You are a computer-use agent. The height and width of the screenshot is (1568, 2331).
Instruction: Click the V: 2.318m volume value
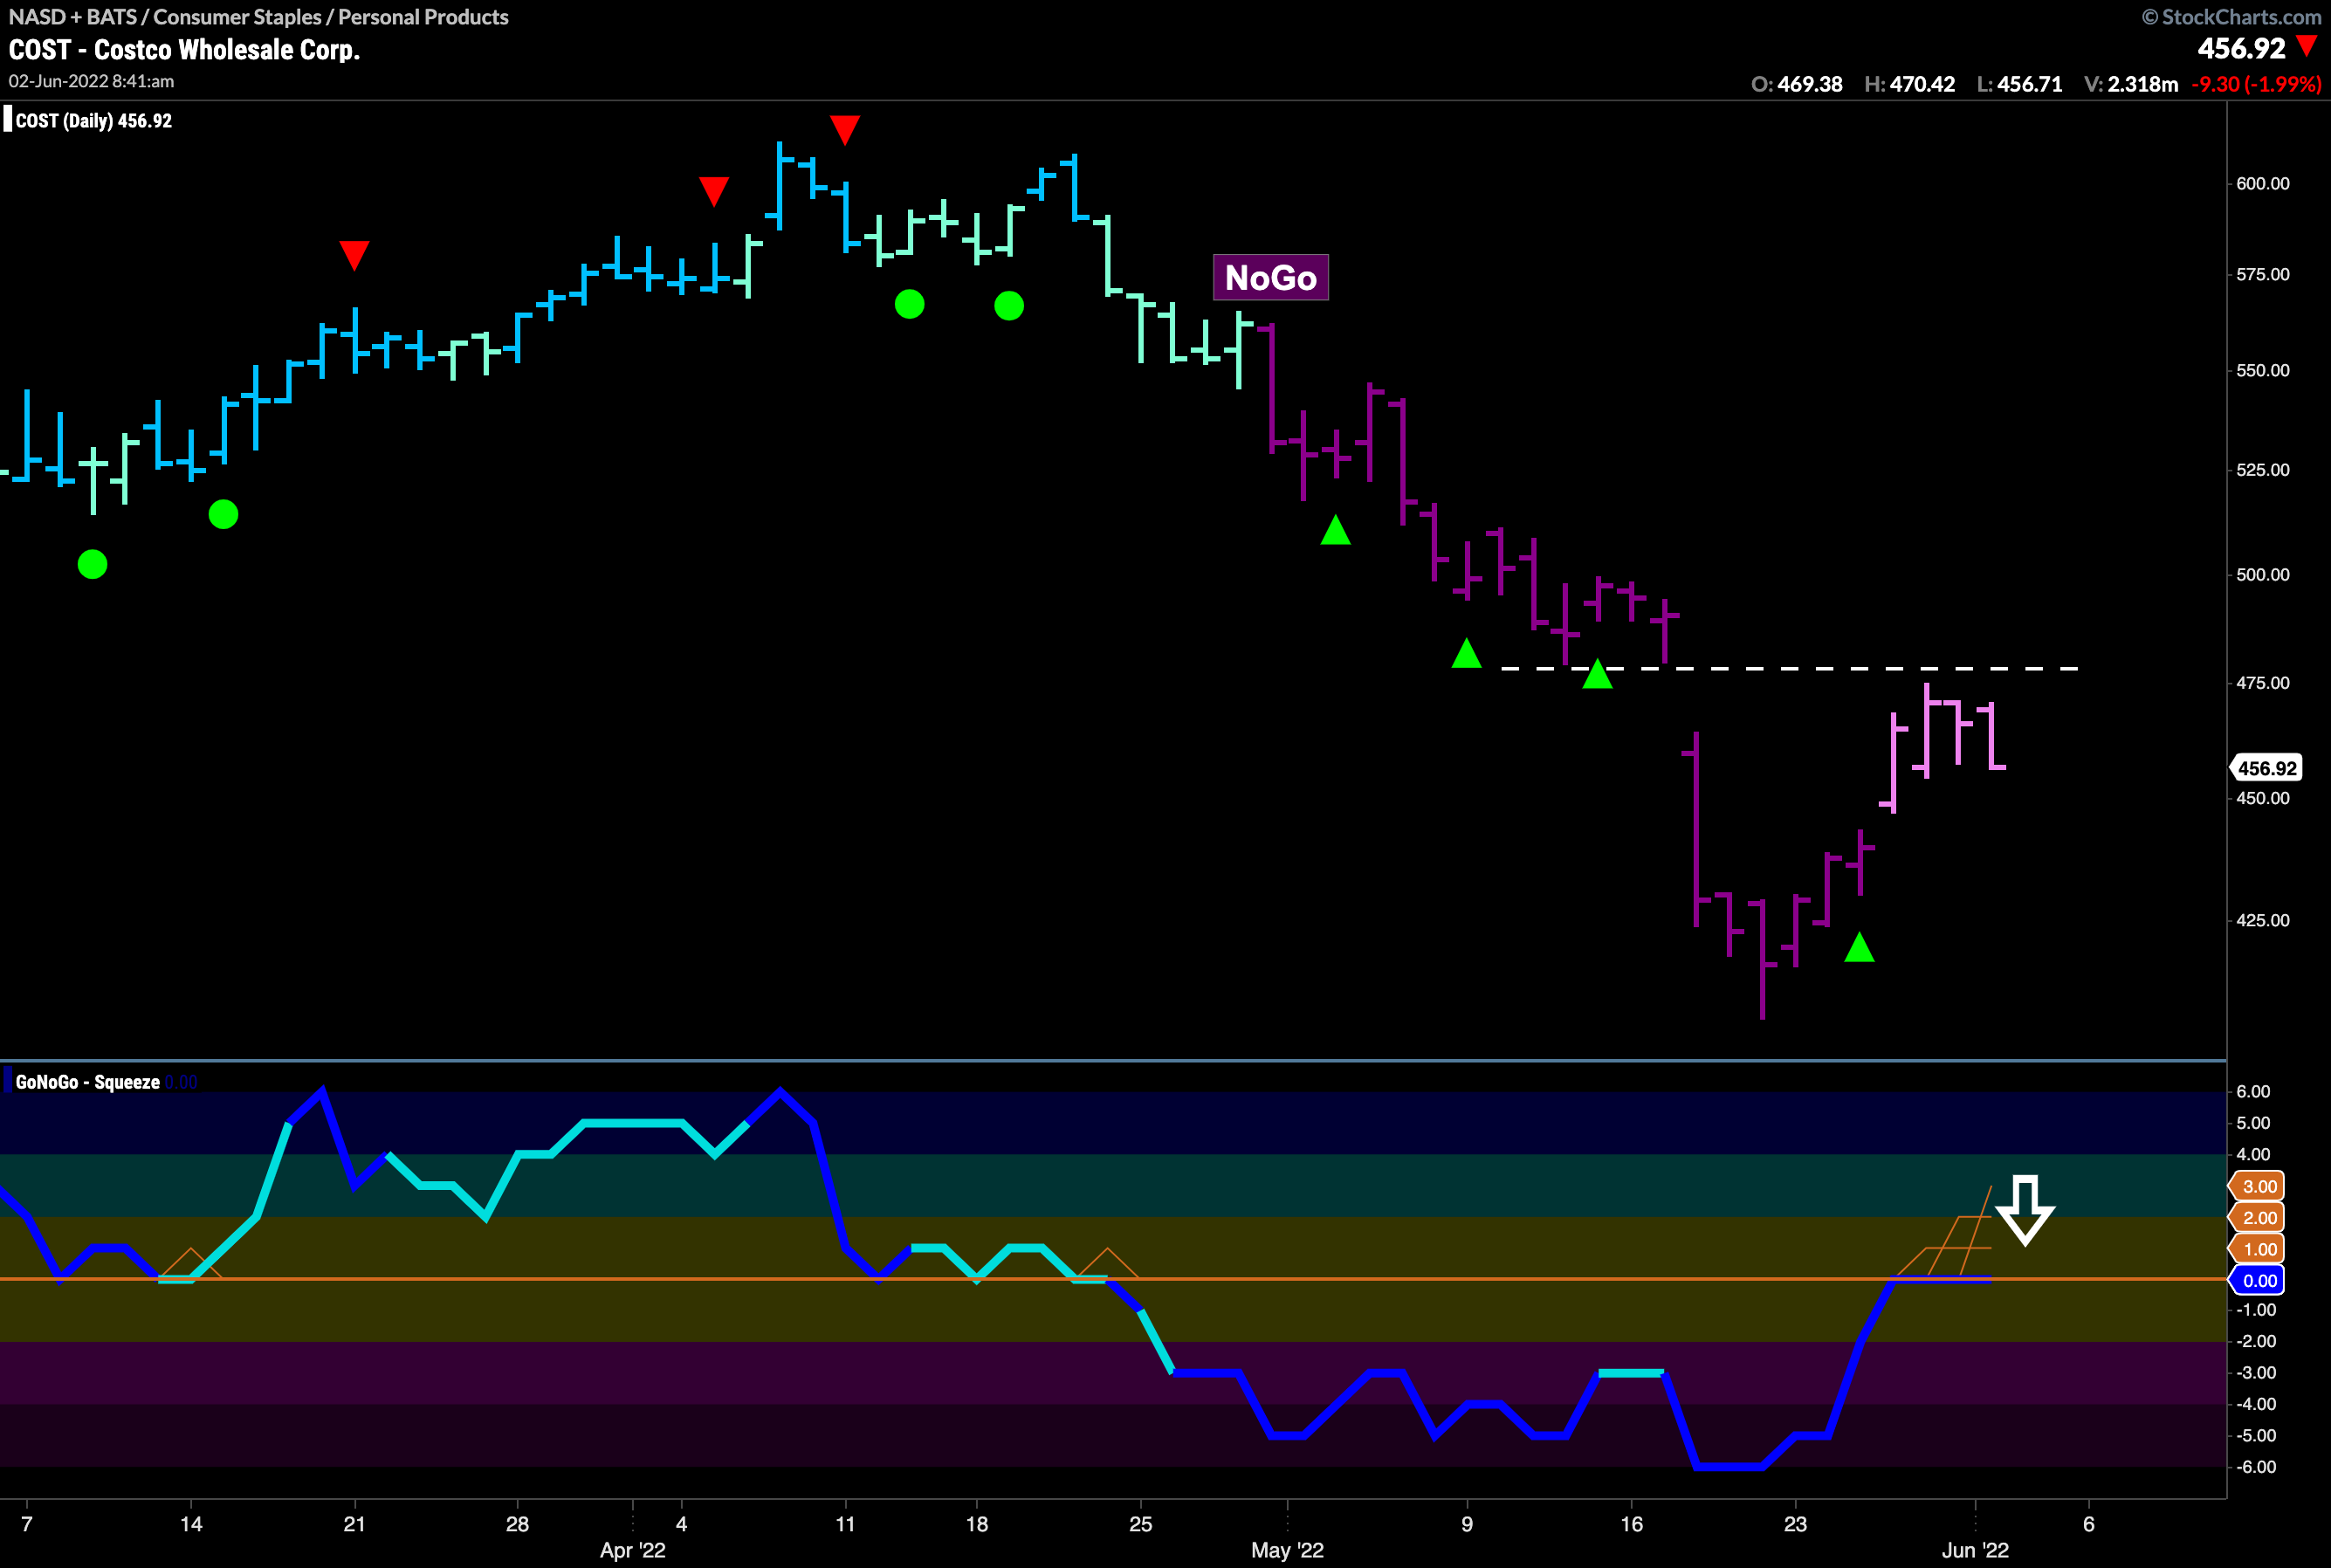click(2130, 84)
